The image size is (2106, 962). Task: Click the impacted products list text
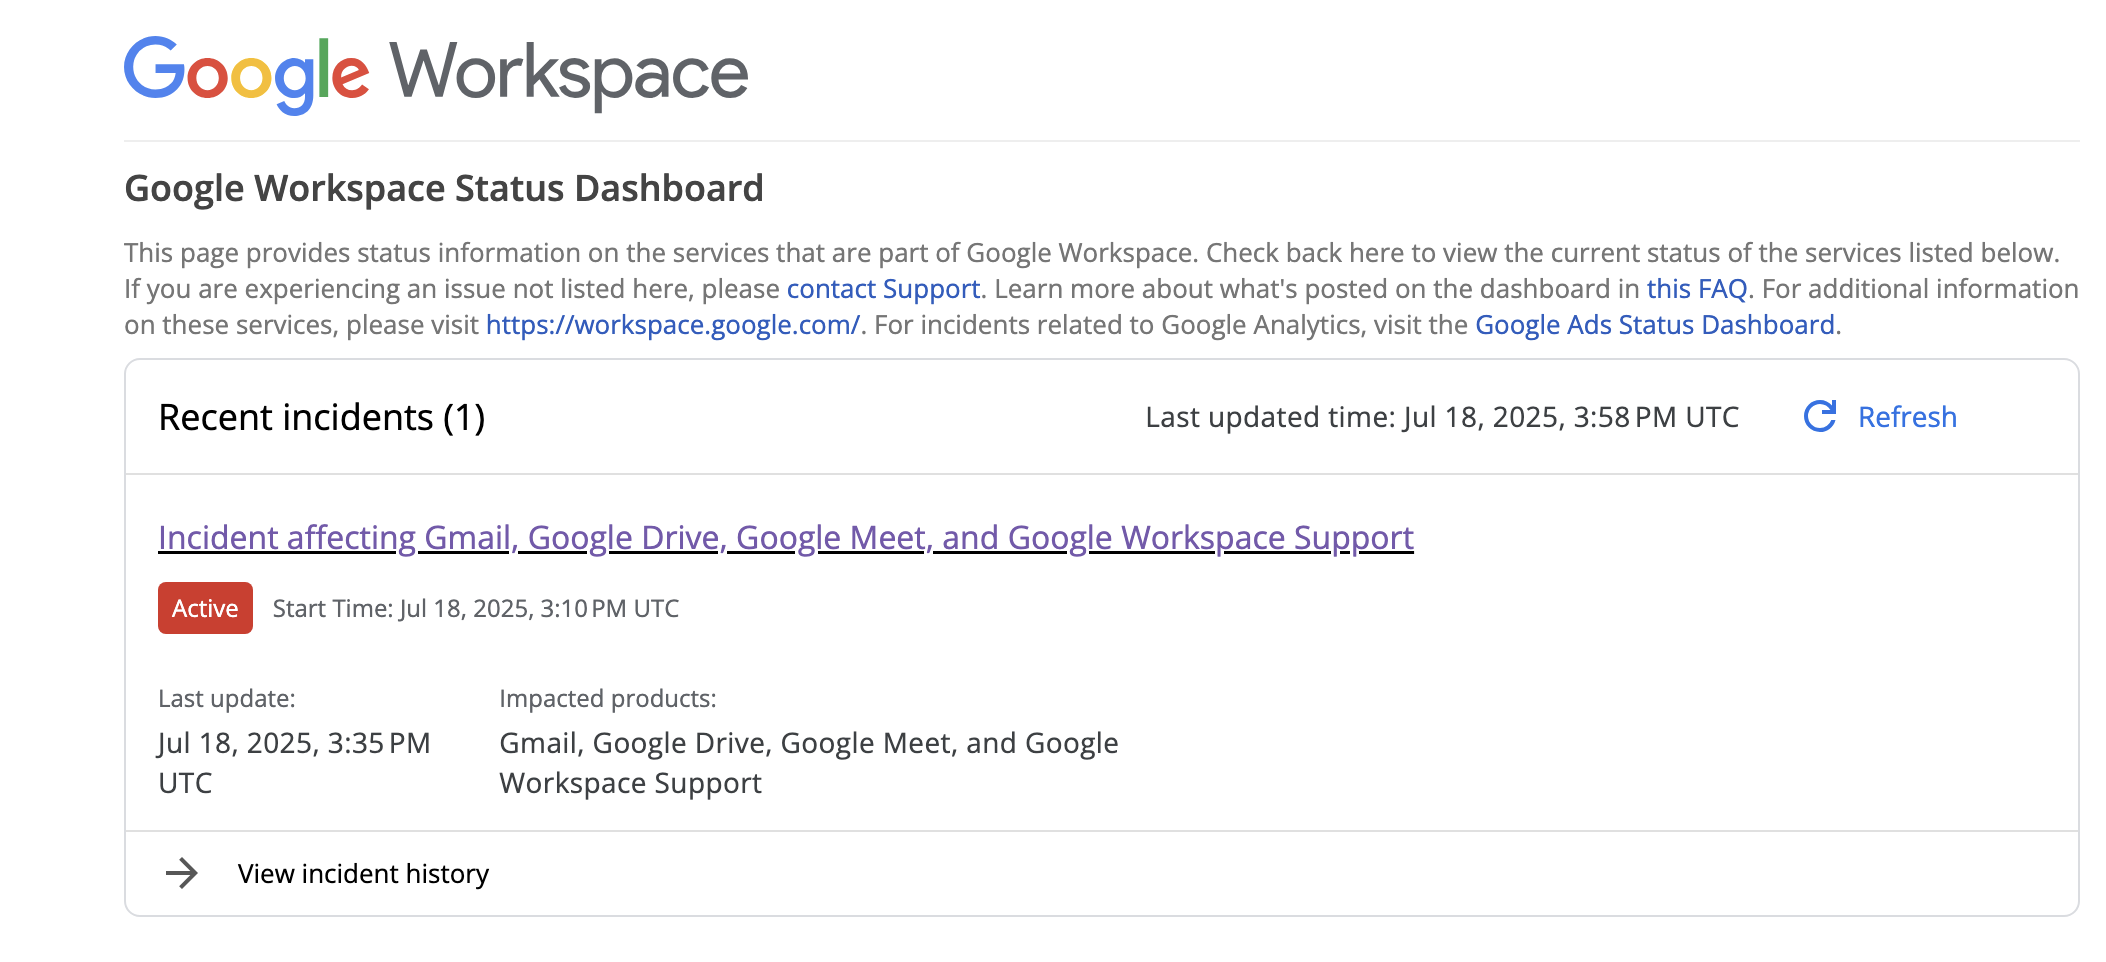pyautogui.click(x=808, y=762)
